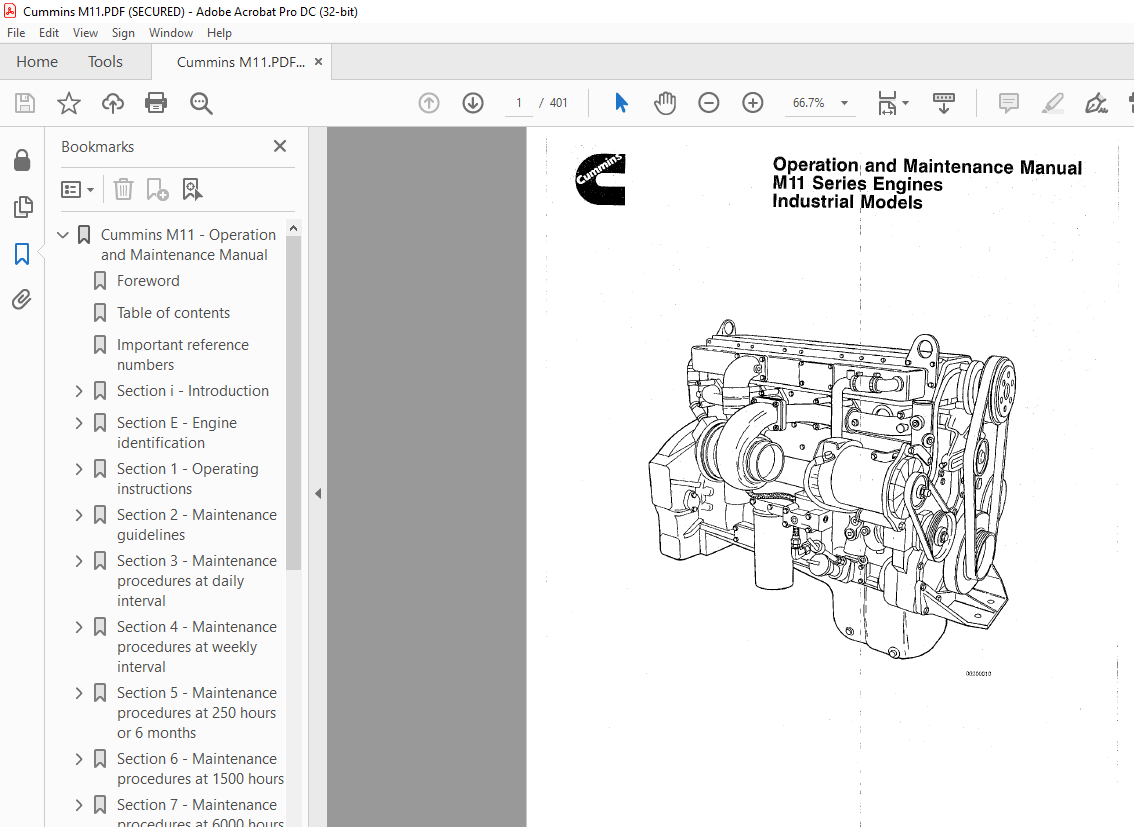Zoom out with minus button
1134x827 pixels.
click(x=709, y=103)
